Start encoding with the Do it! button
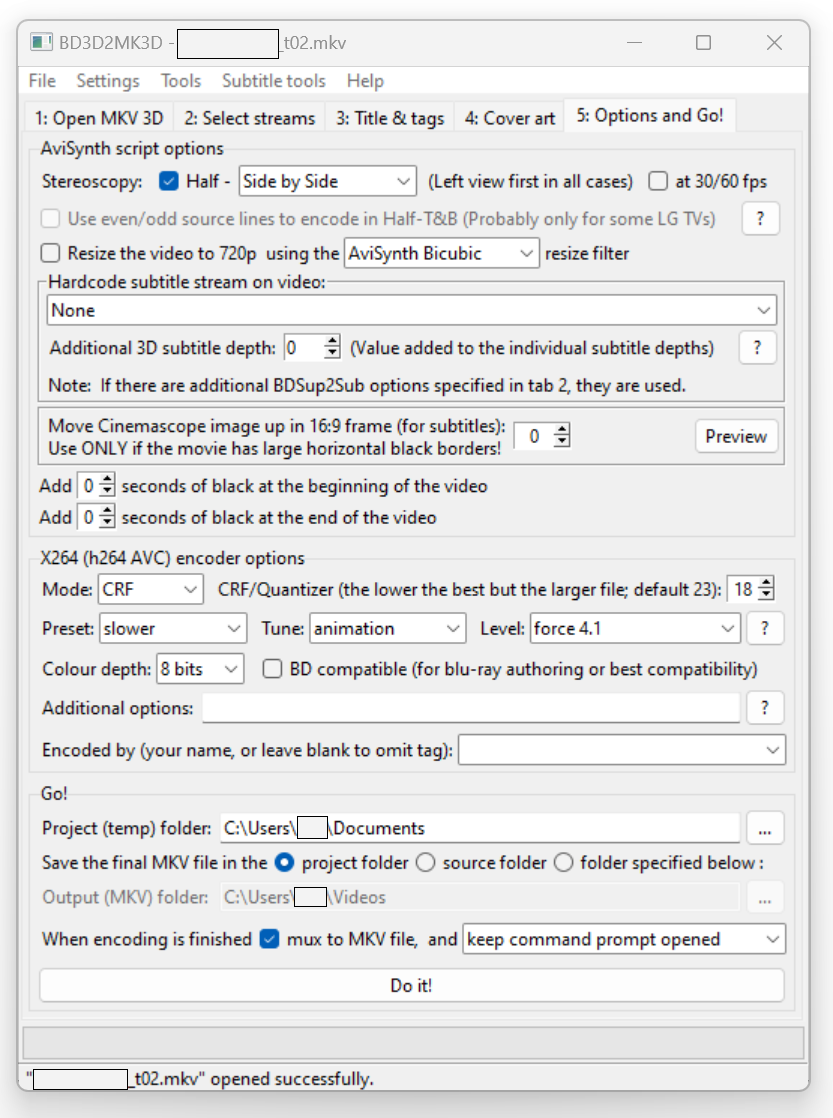The image size is (833, 1118). point(412,985)
